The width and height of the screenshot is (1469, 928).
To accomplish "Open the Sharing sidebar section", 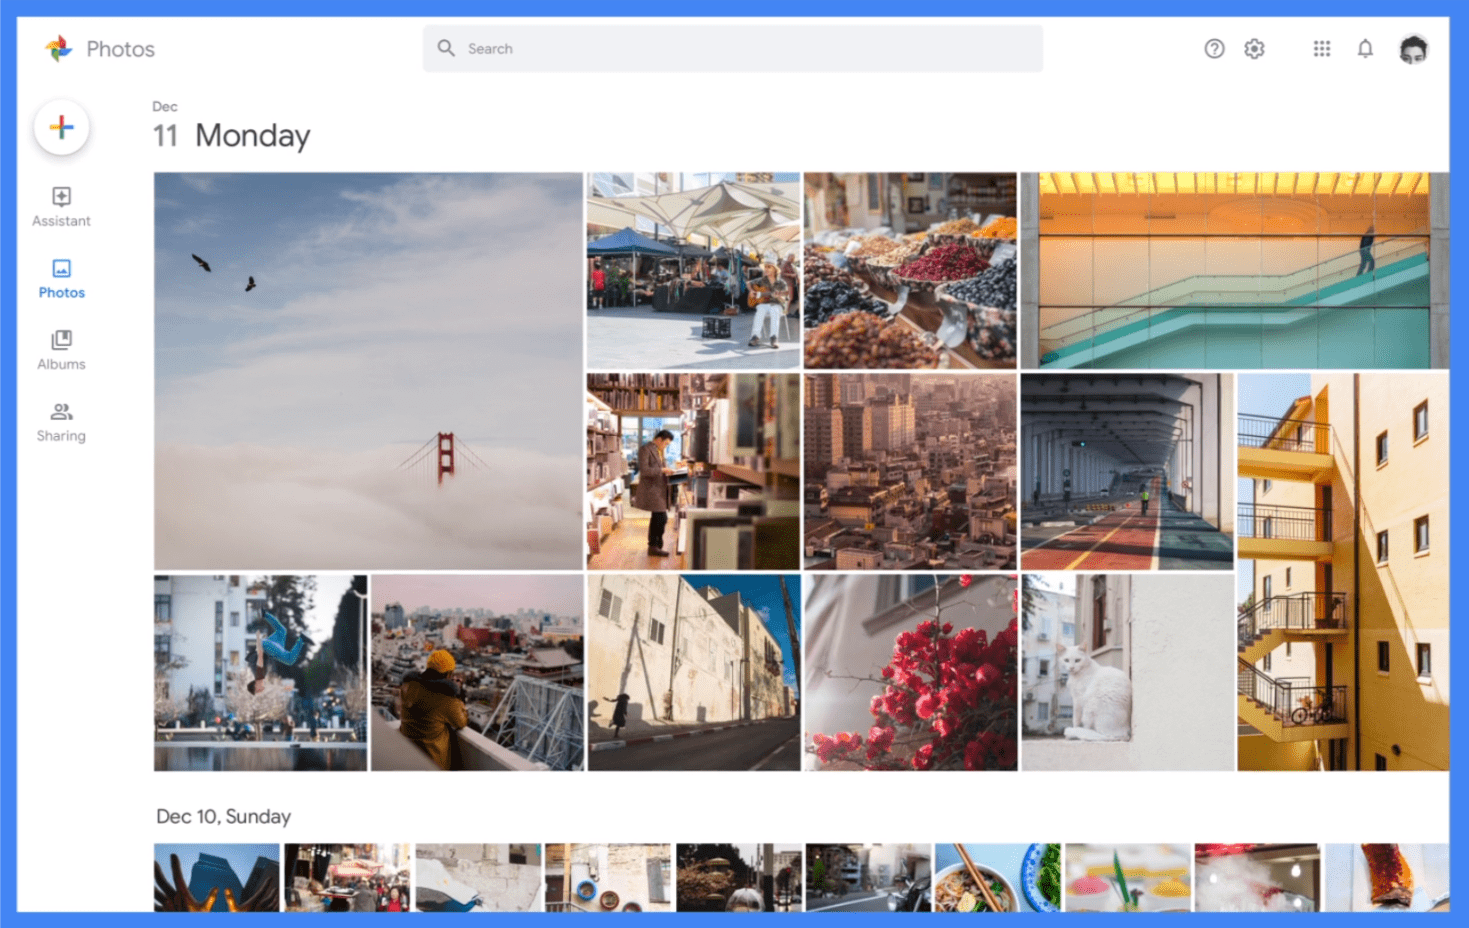I will tap(61, 422).
